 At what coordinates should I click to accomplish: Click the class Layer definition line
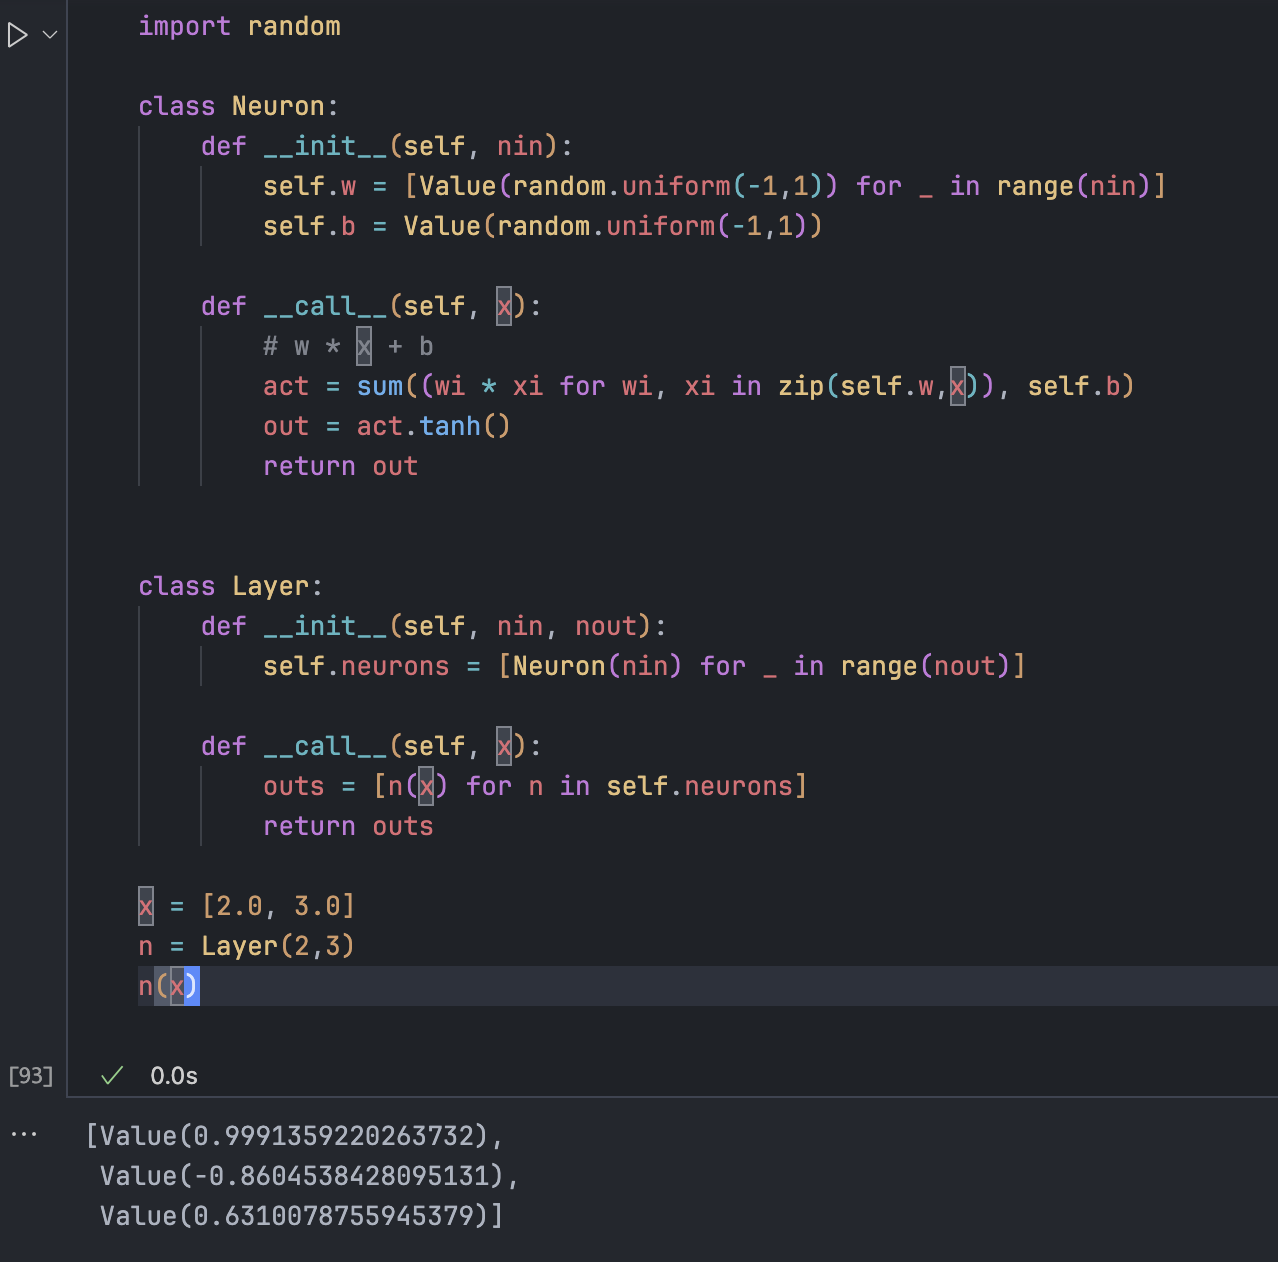point(229,586)
